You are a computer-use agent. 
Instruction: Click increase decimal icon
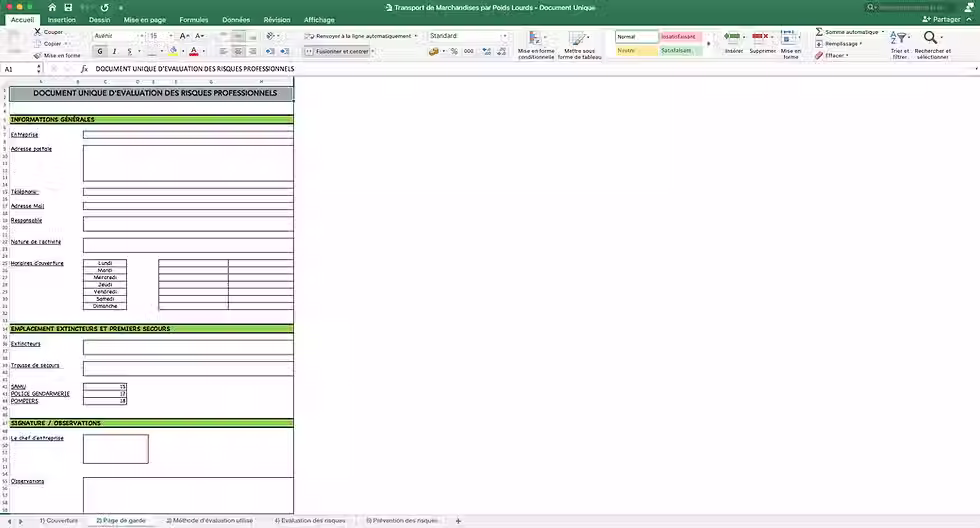tap(486, 51)
